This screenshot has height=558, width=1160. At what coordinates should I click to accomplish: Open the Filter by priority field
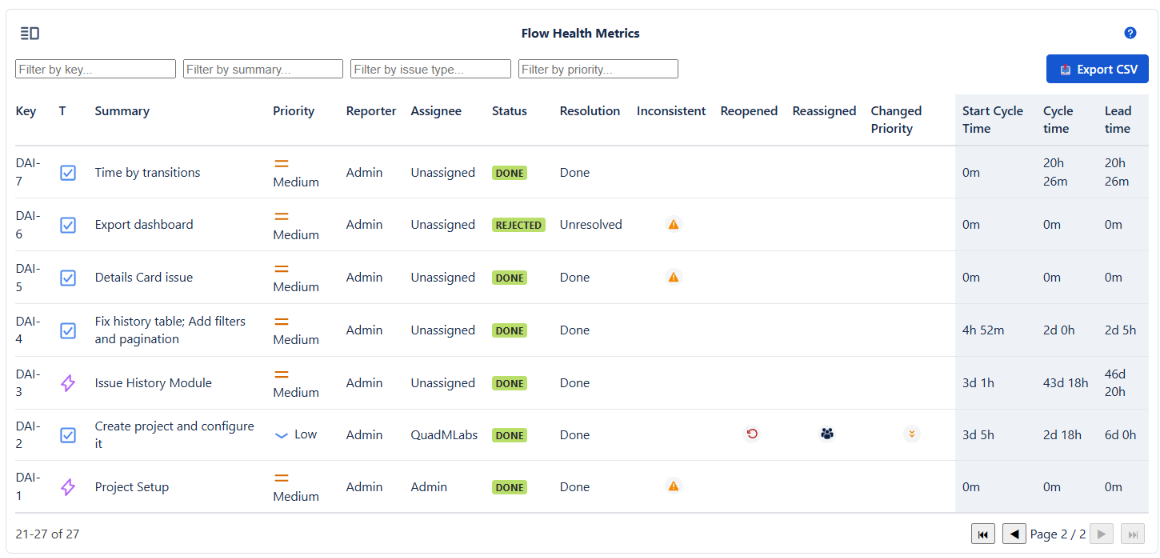tap(598, 69)
